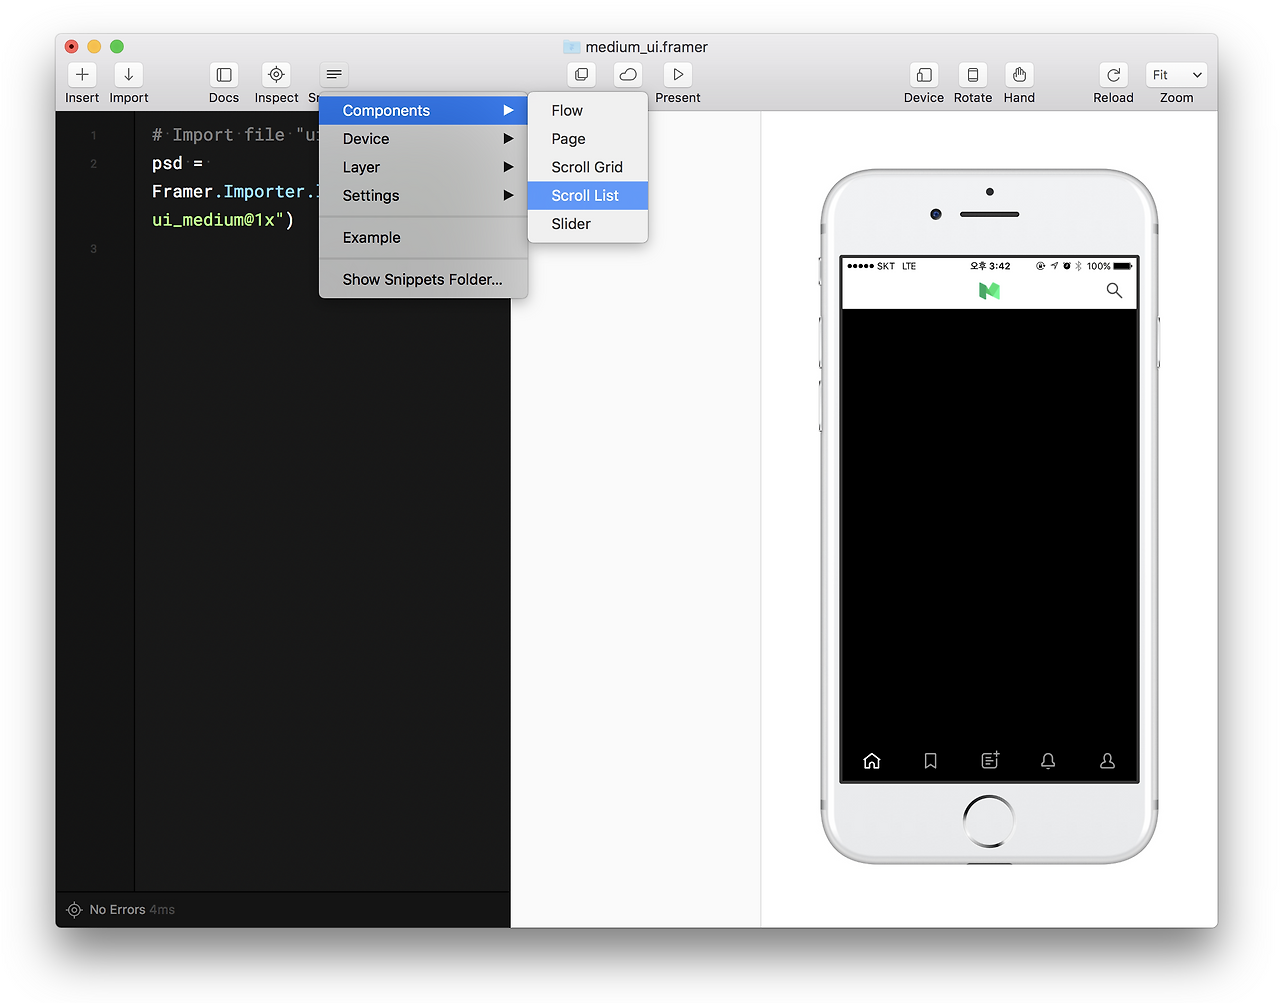1280x1003 pixels.
Task: Click the '# Import file' comment line
Action: pos(235,135)
